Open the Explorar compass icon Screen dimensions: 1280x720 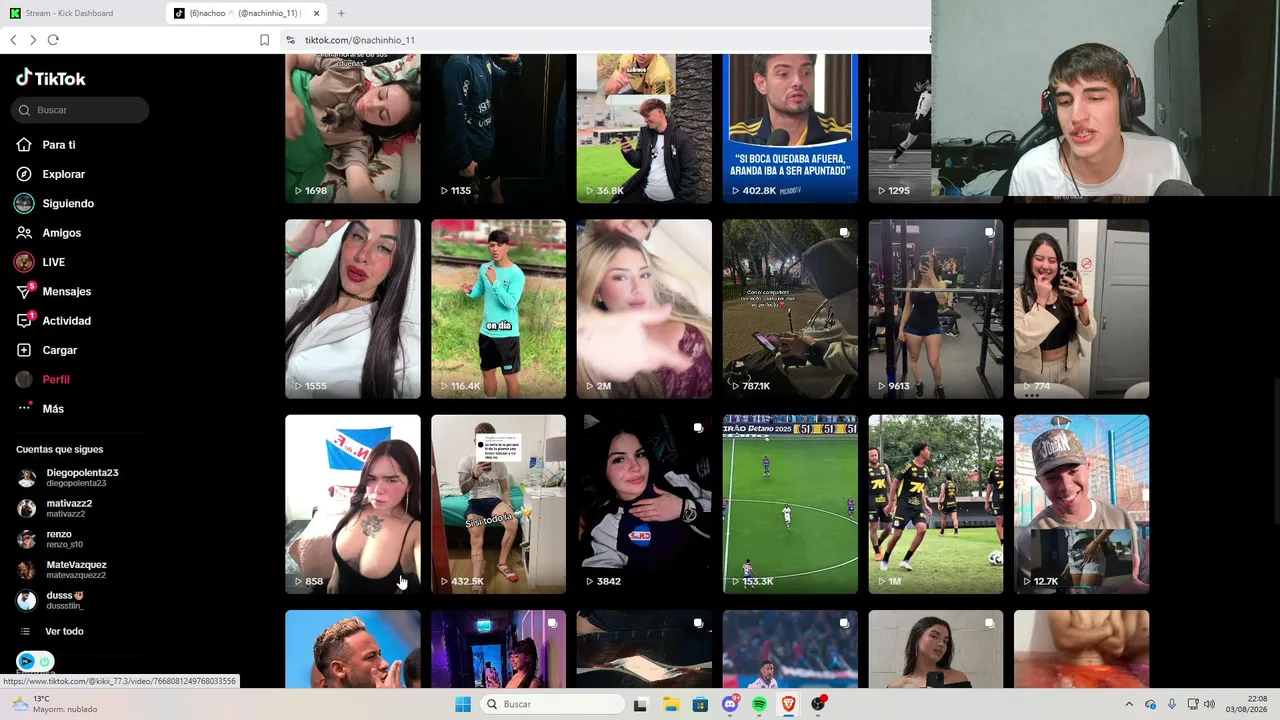[24, 174]
